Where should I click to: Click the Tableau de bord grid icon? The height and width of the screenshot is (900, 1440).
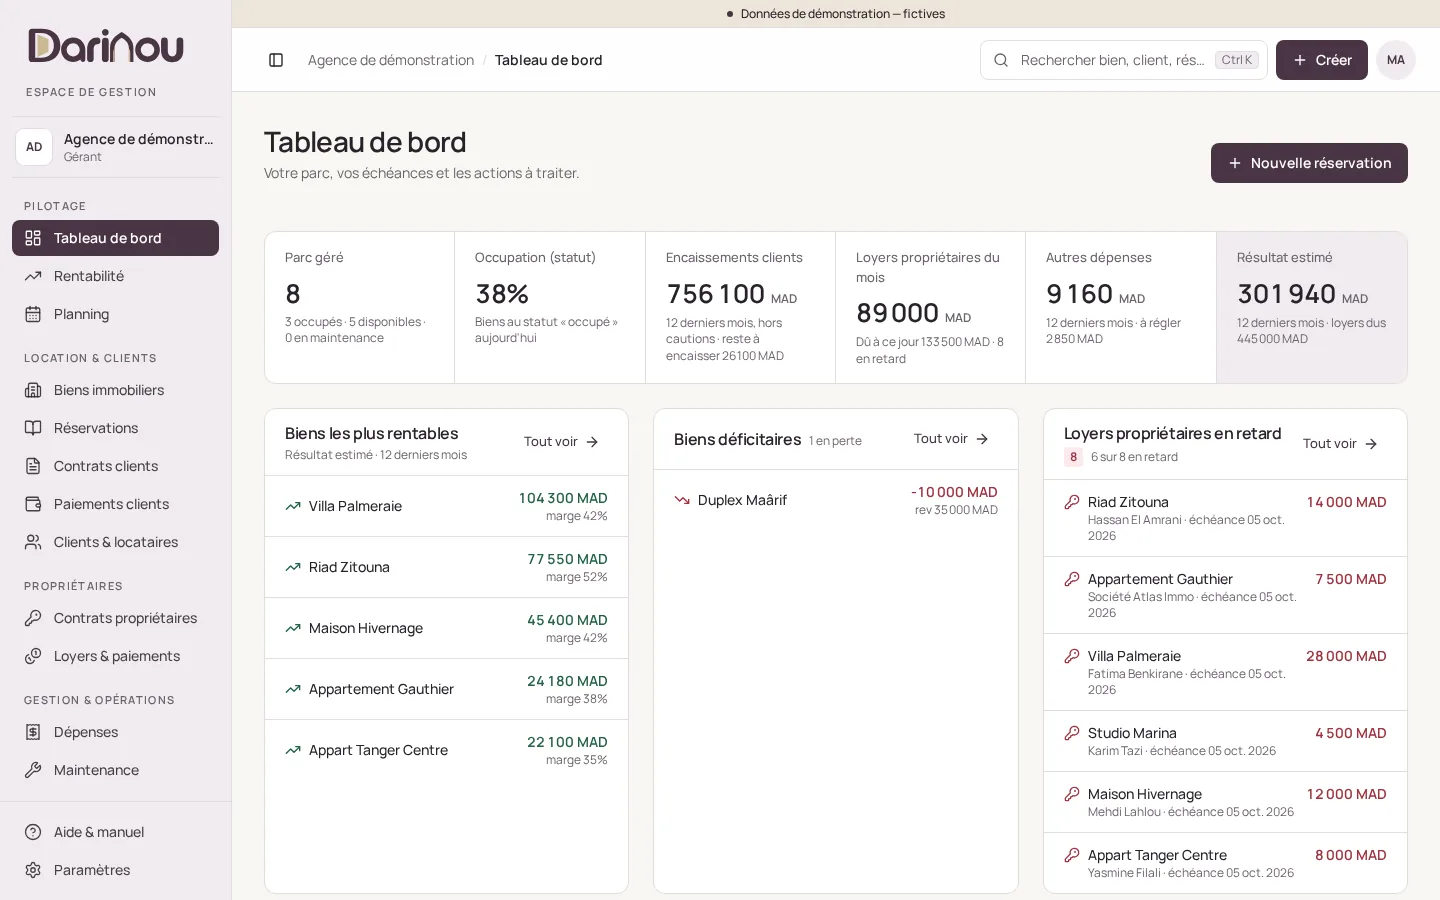33,238
